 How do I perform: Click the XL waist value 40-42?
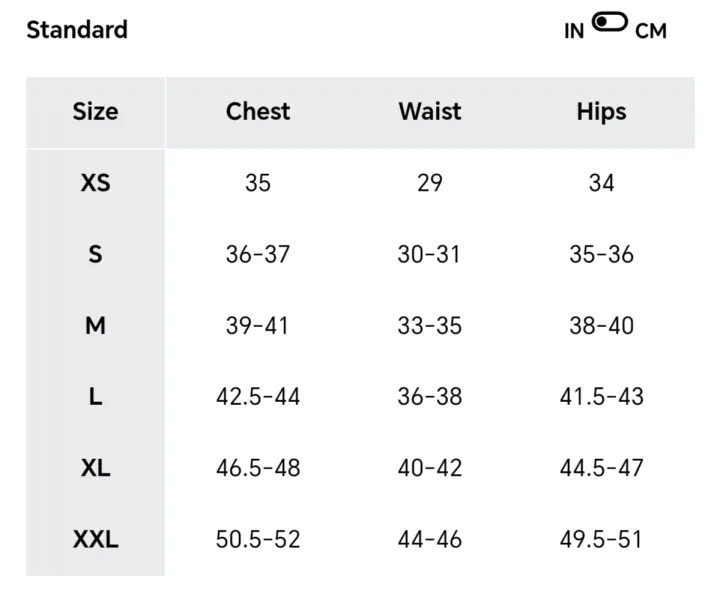click(x=430, y=468)
